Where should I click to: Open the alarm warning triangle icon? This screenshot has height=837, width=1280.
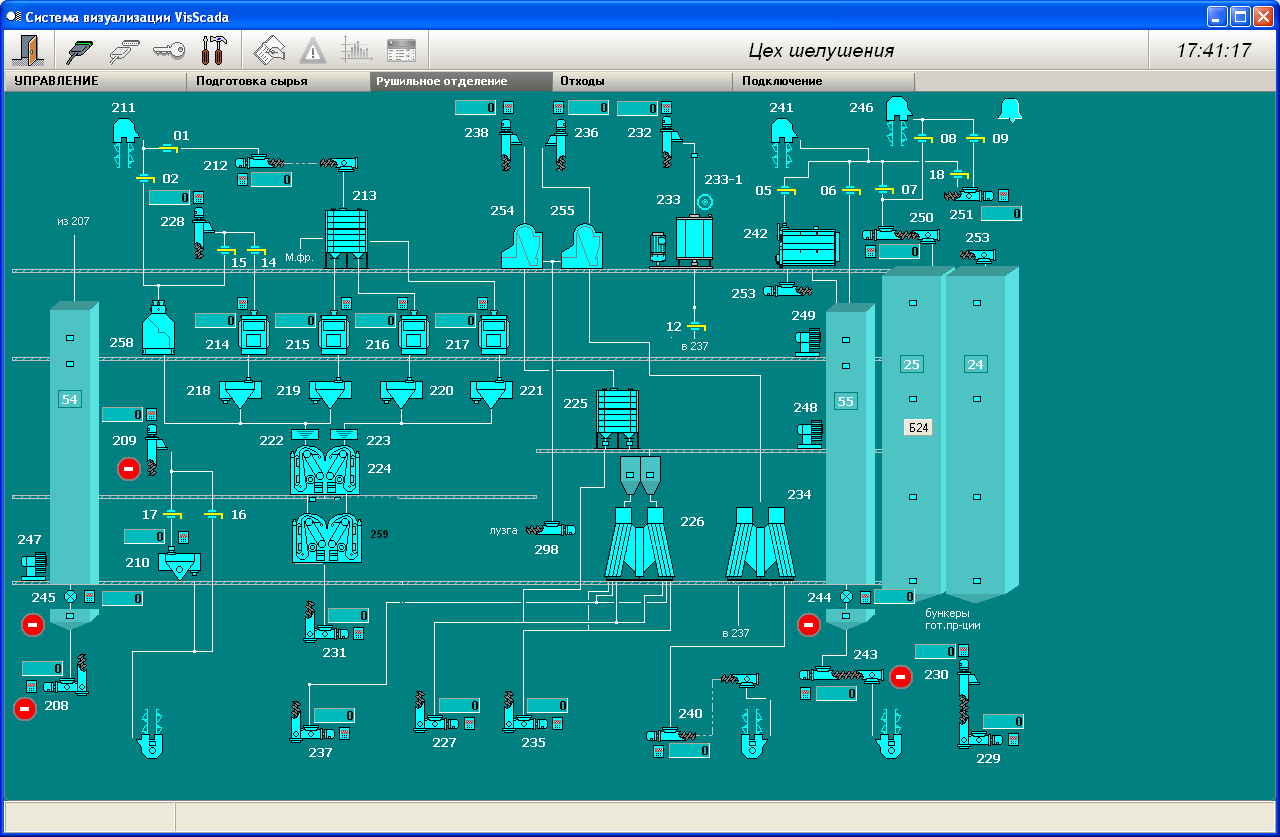(313, 50)
